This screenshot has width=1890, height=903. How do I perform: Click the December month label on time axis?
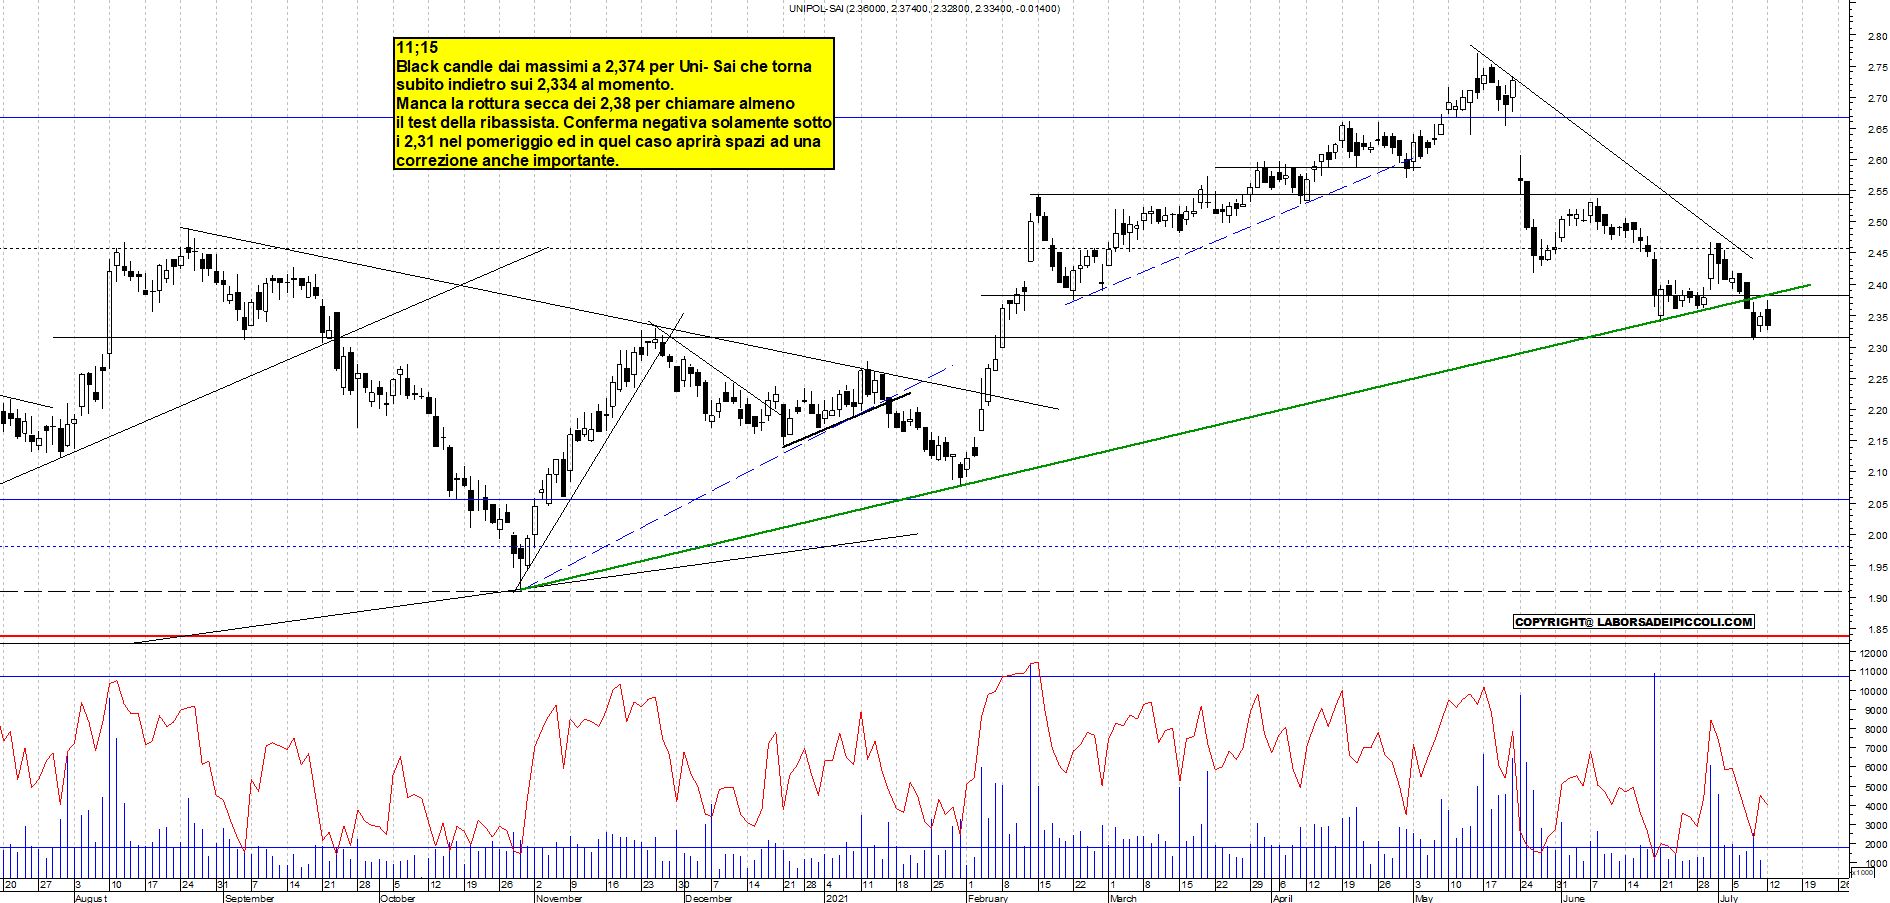point(709,898)
